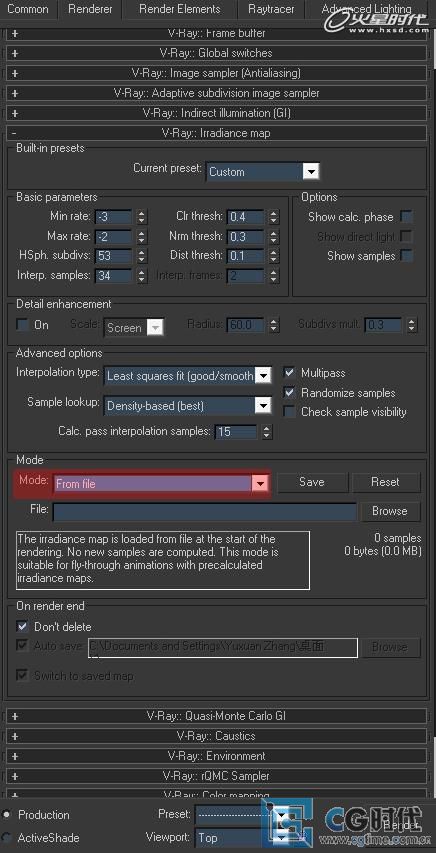Click the File path input field
Image resolution: width=436 pixels, height=853 pixels.
coord(205,512)
